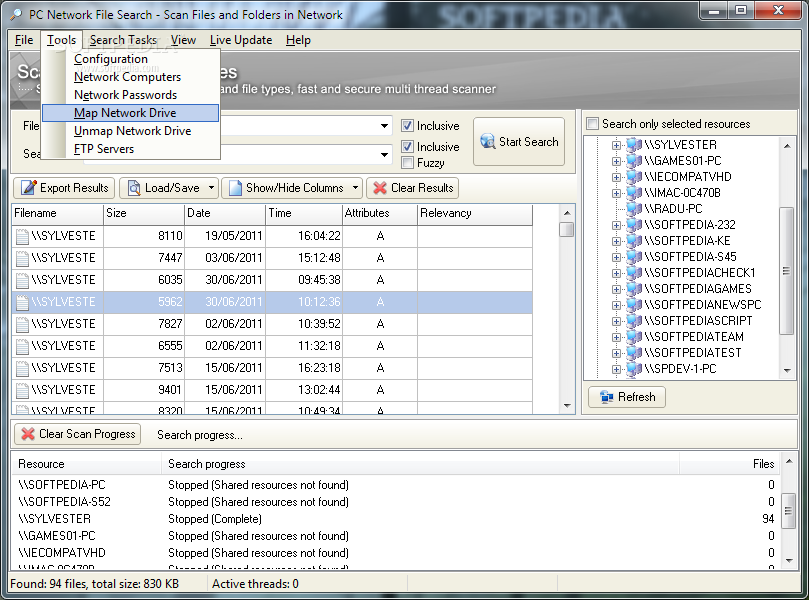
Task: Click the Load/Save magnifier document icon
Action: point(134,188)
